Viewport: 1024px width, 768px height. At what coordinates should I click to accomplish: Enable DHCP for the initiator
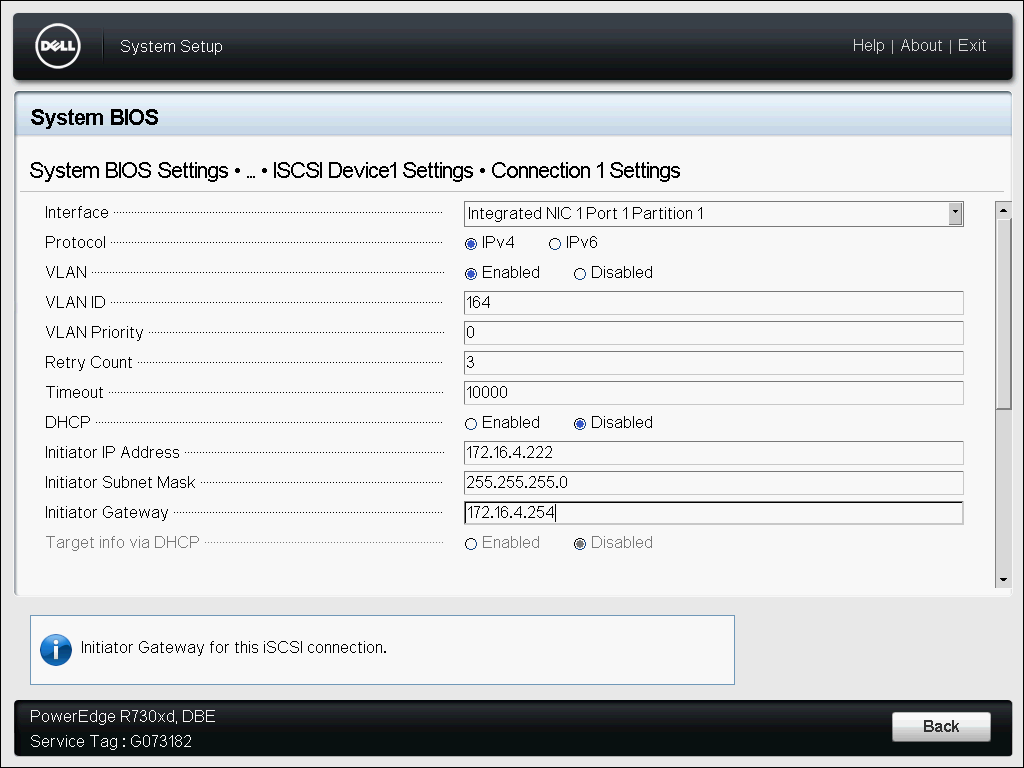click(x=471, y=423)
